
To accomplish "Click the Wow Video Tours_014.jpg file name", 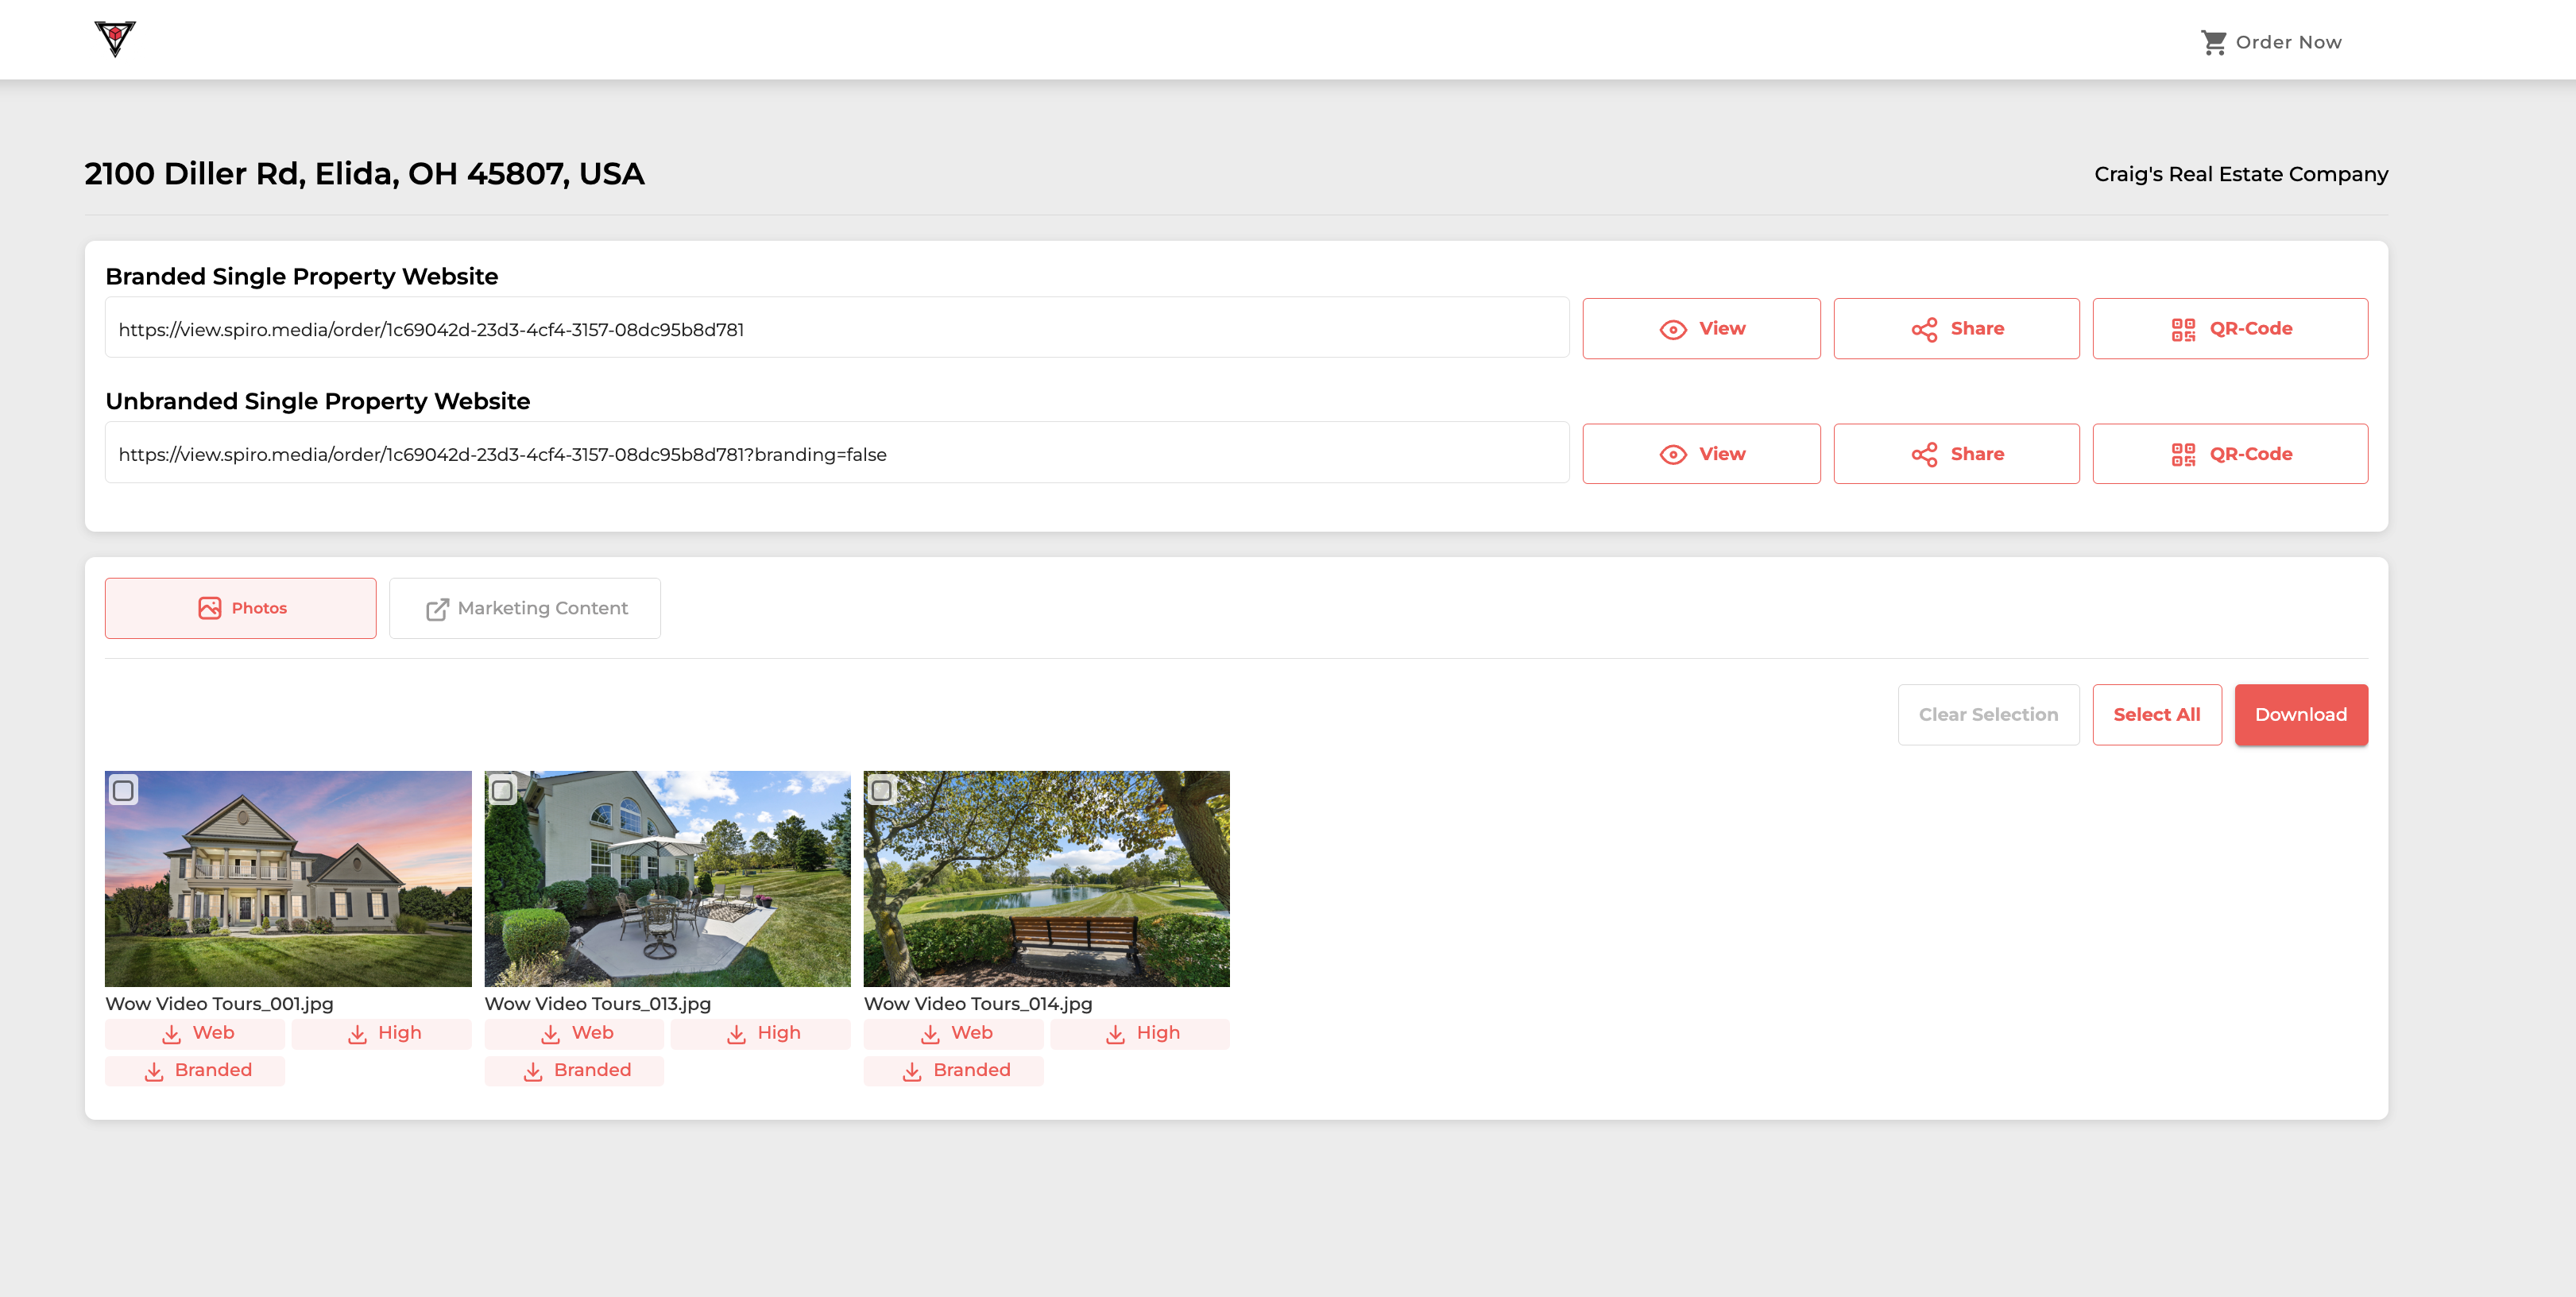I will [978, 1003].
